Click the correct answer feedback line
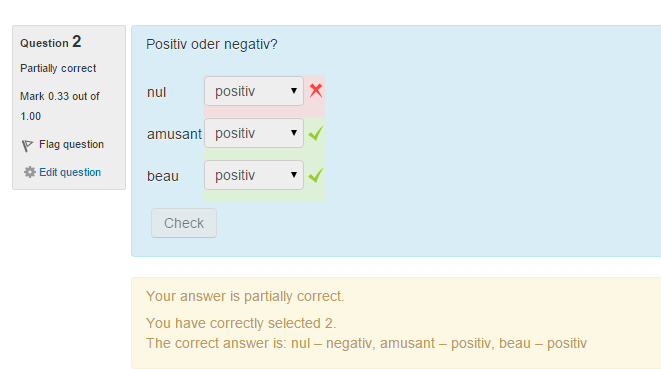Image resolution: width=661 pixels, height=369 pixels. [366, 343]
